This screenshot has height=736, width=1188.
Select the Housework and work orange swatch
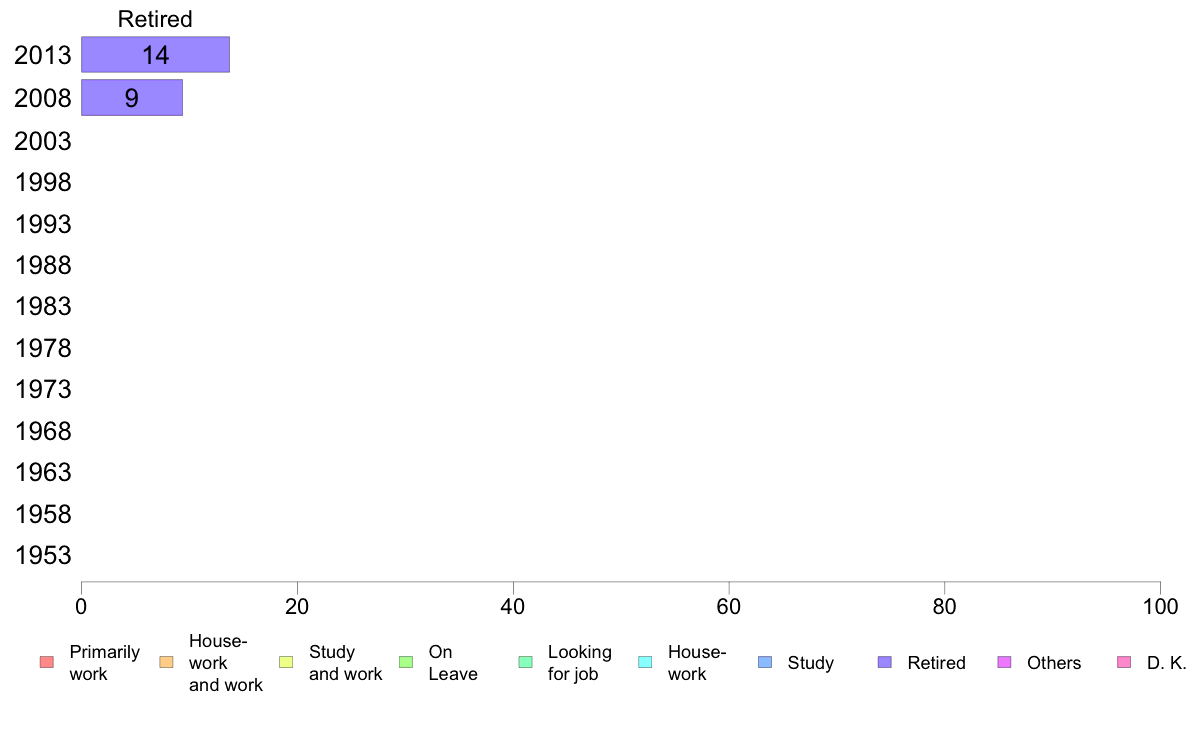pos(166,662)
